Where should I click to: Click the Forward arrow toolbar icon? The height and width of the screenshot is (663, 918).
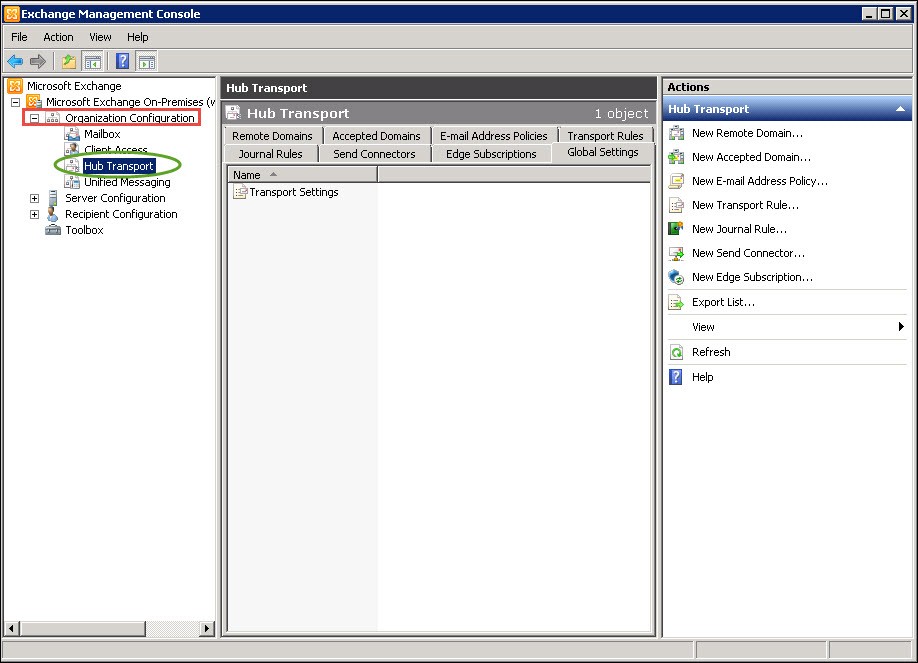pos(37,61)
